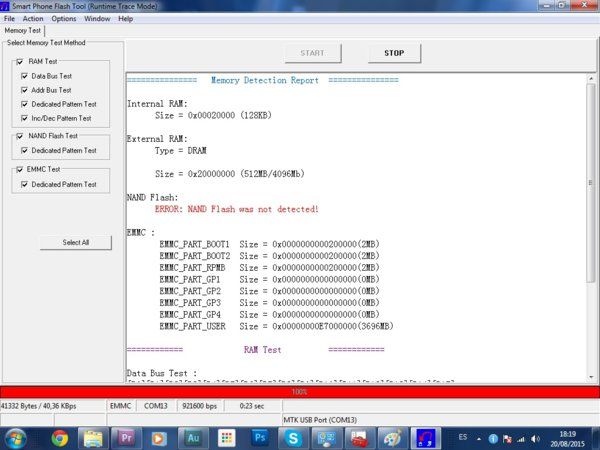Open the Windows Start menu
600x450 pixels.
(16, 439)
